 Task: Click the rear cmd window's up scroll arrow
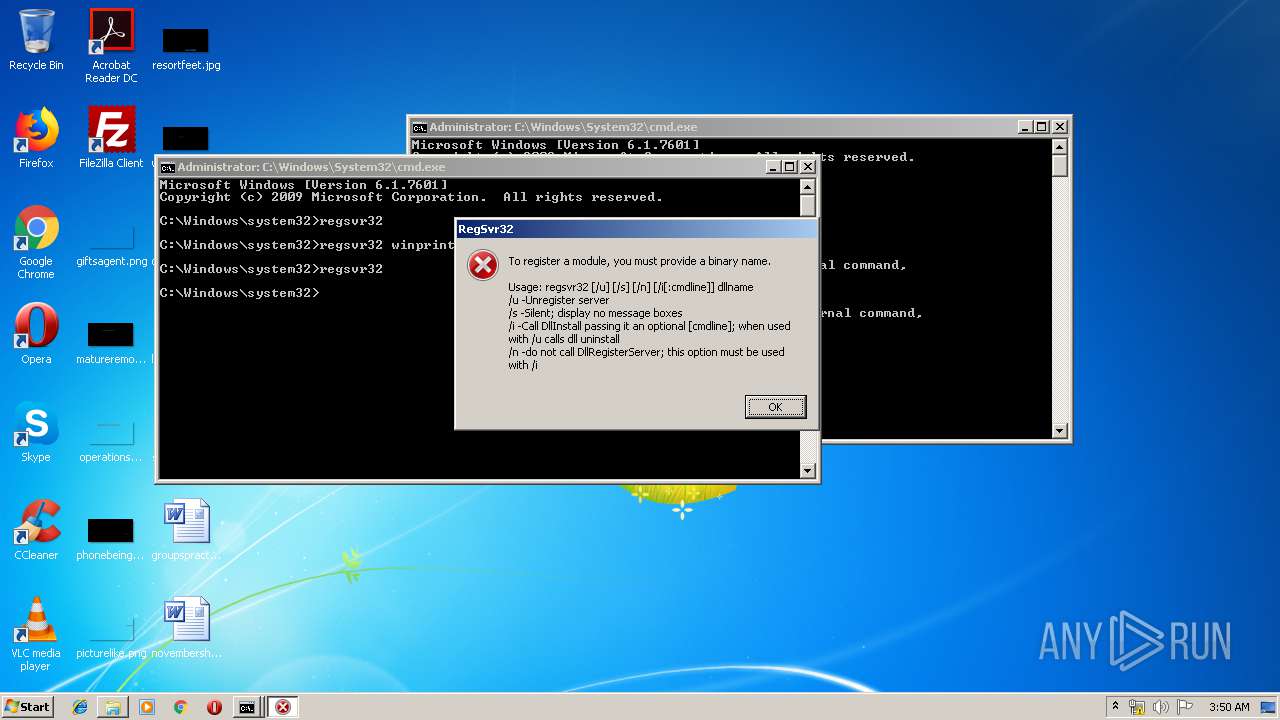point(1060,147)
